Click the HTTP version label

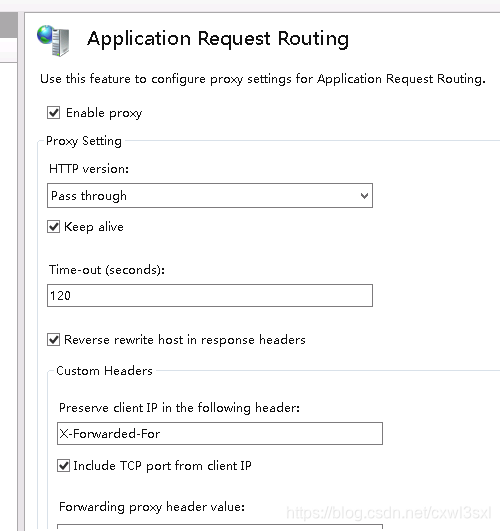point(89,169)
